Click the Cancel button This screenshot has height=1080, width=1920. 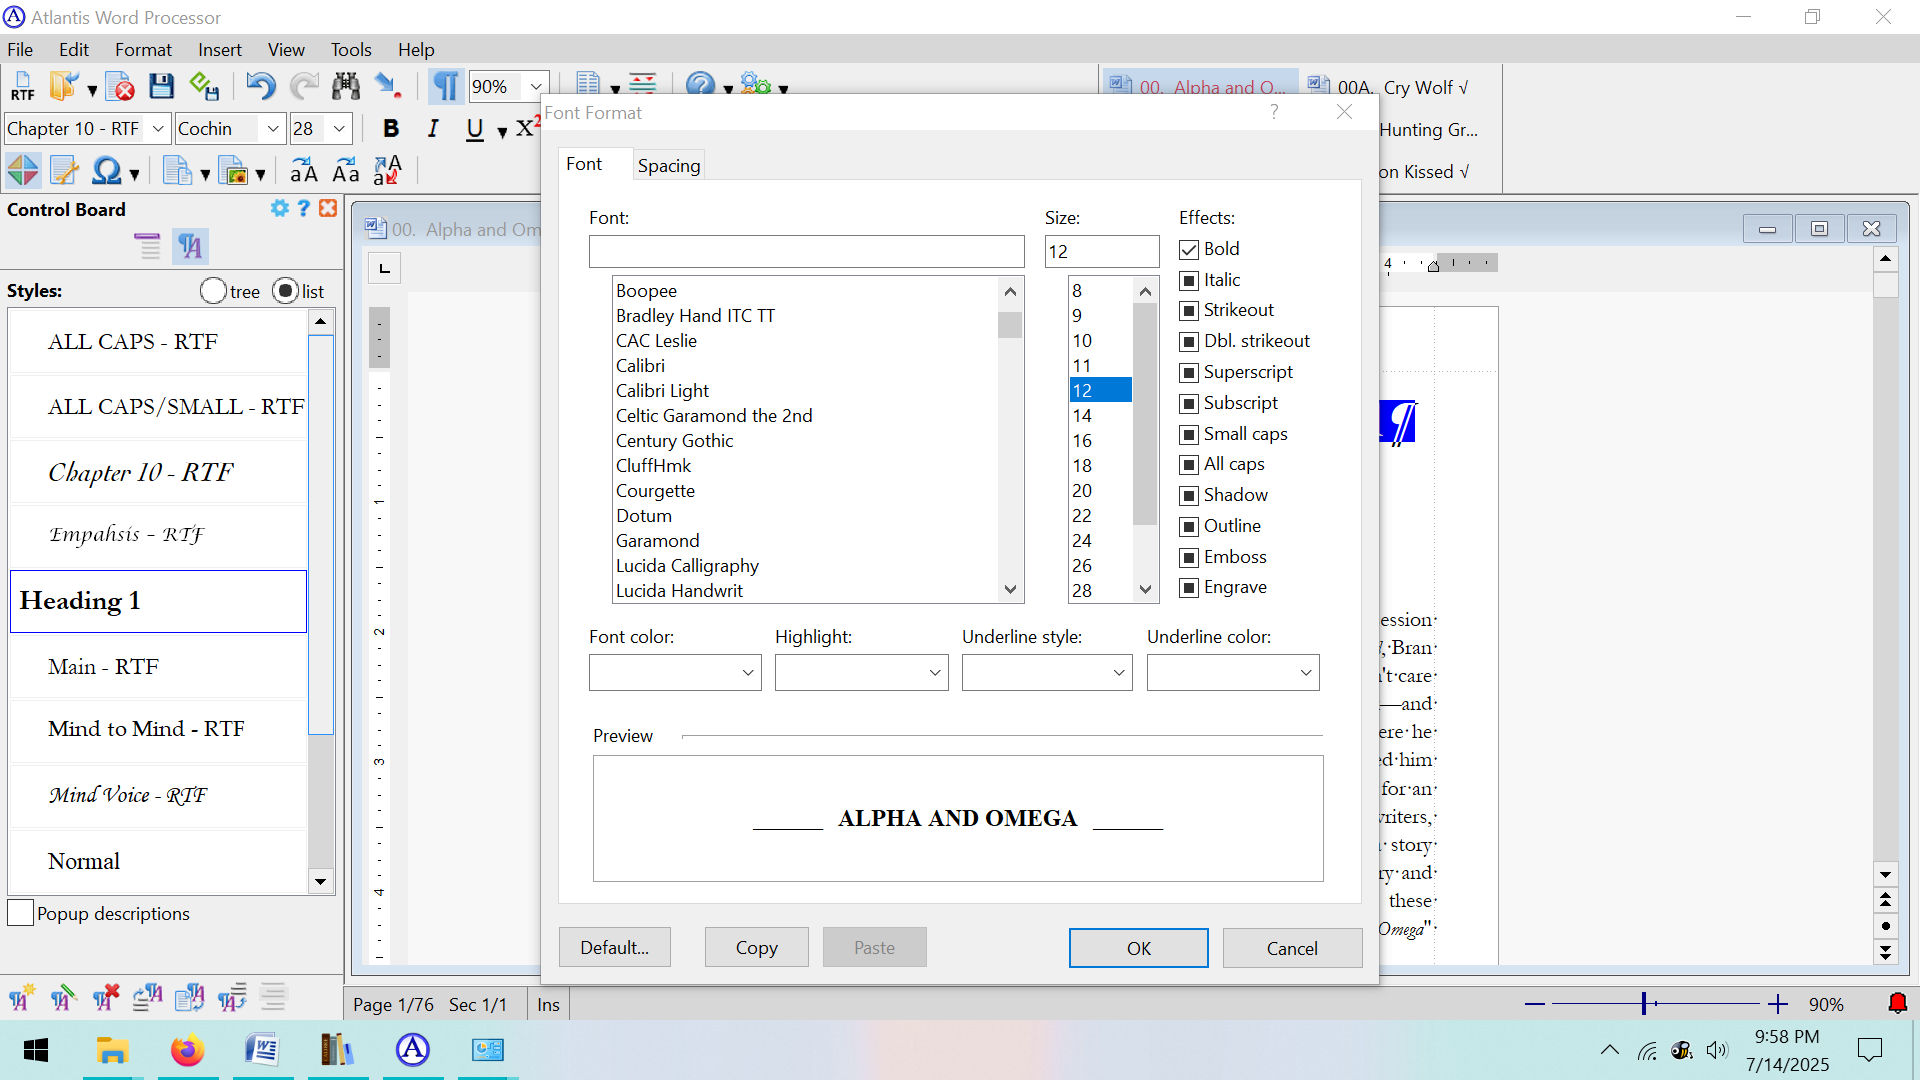click(x=1292, y=948)
